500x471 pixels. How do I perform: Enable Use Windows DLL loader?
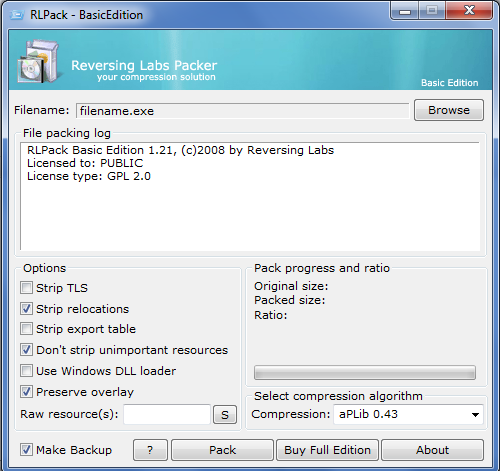[x=26, y=371]
